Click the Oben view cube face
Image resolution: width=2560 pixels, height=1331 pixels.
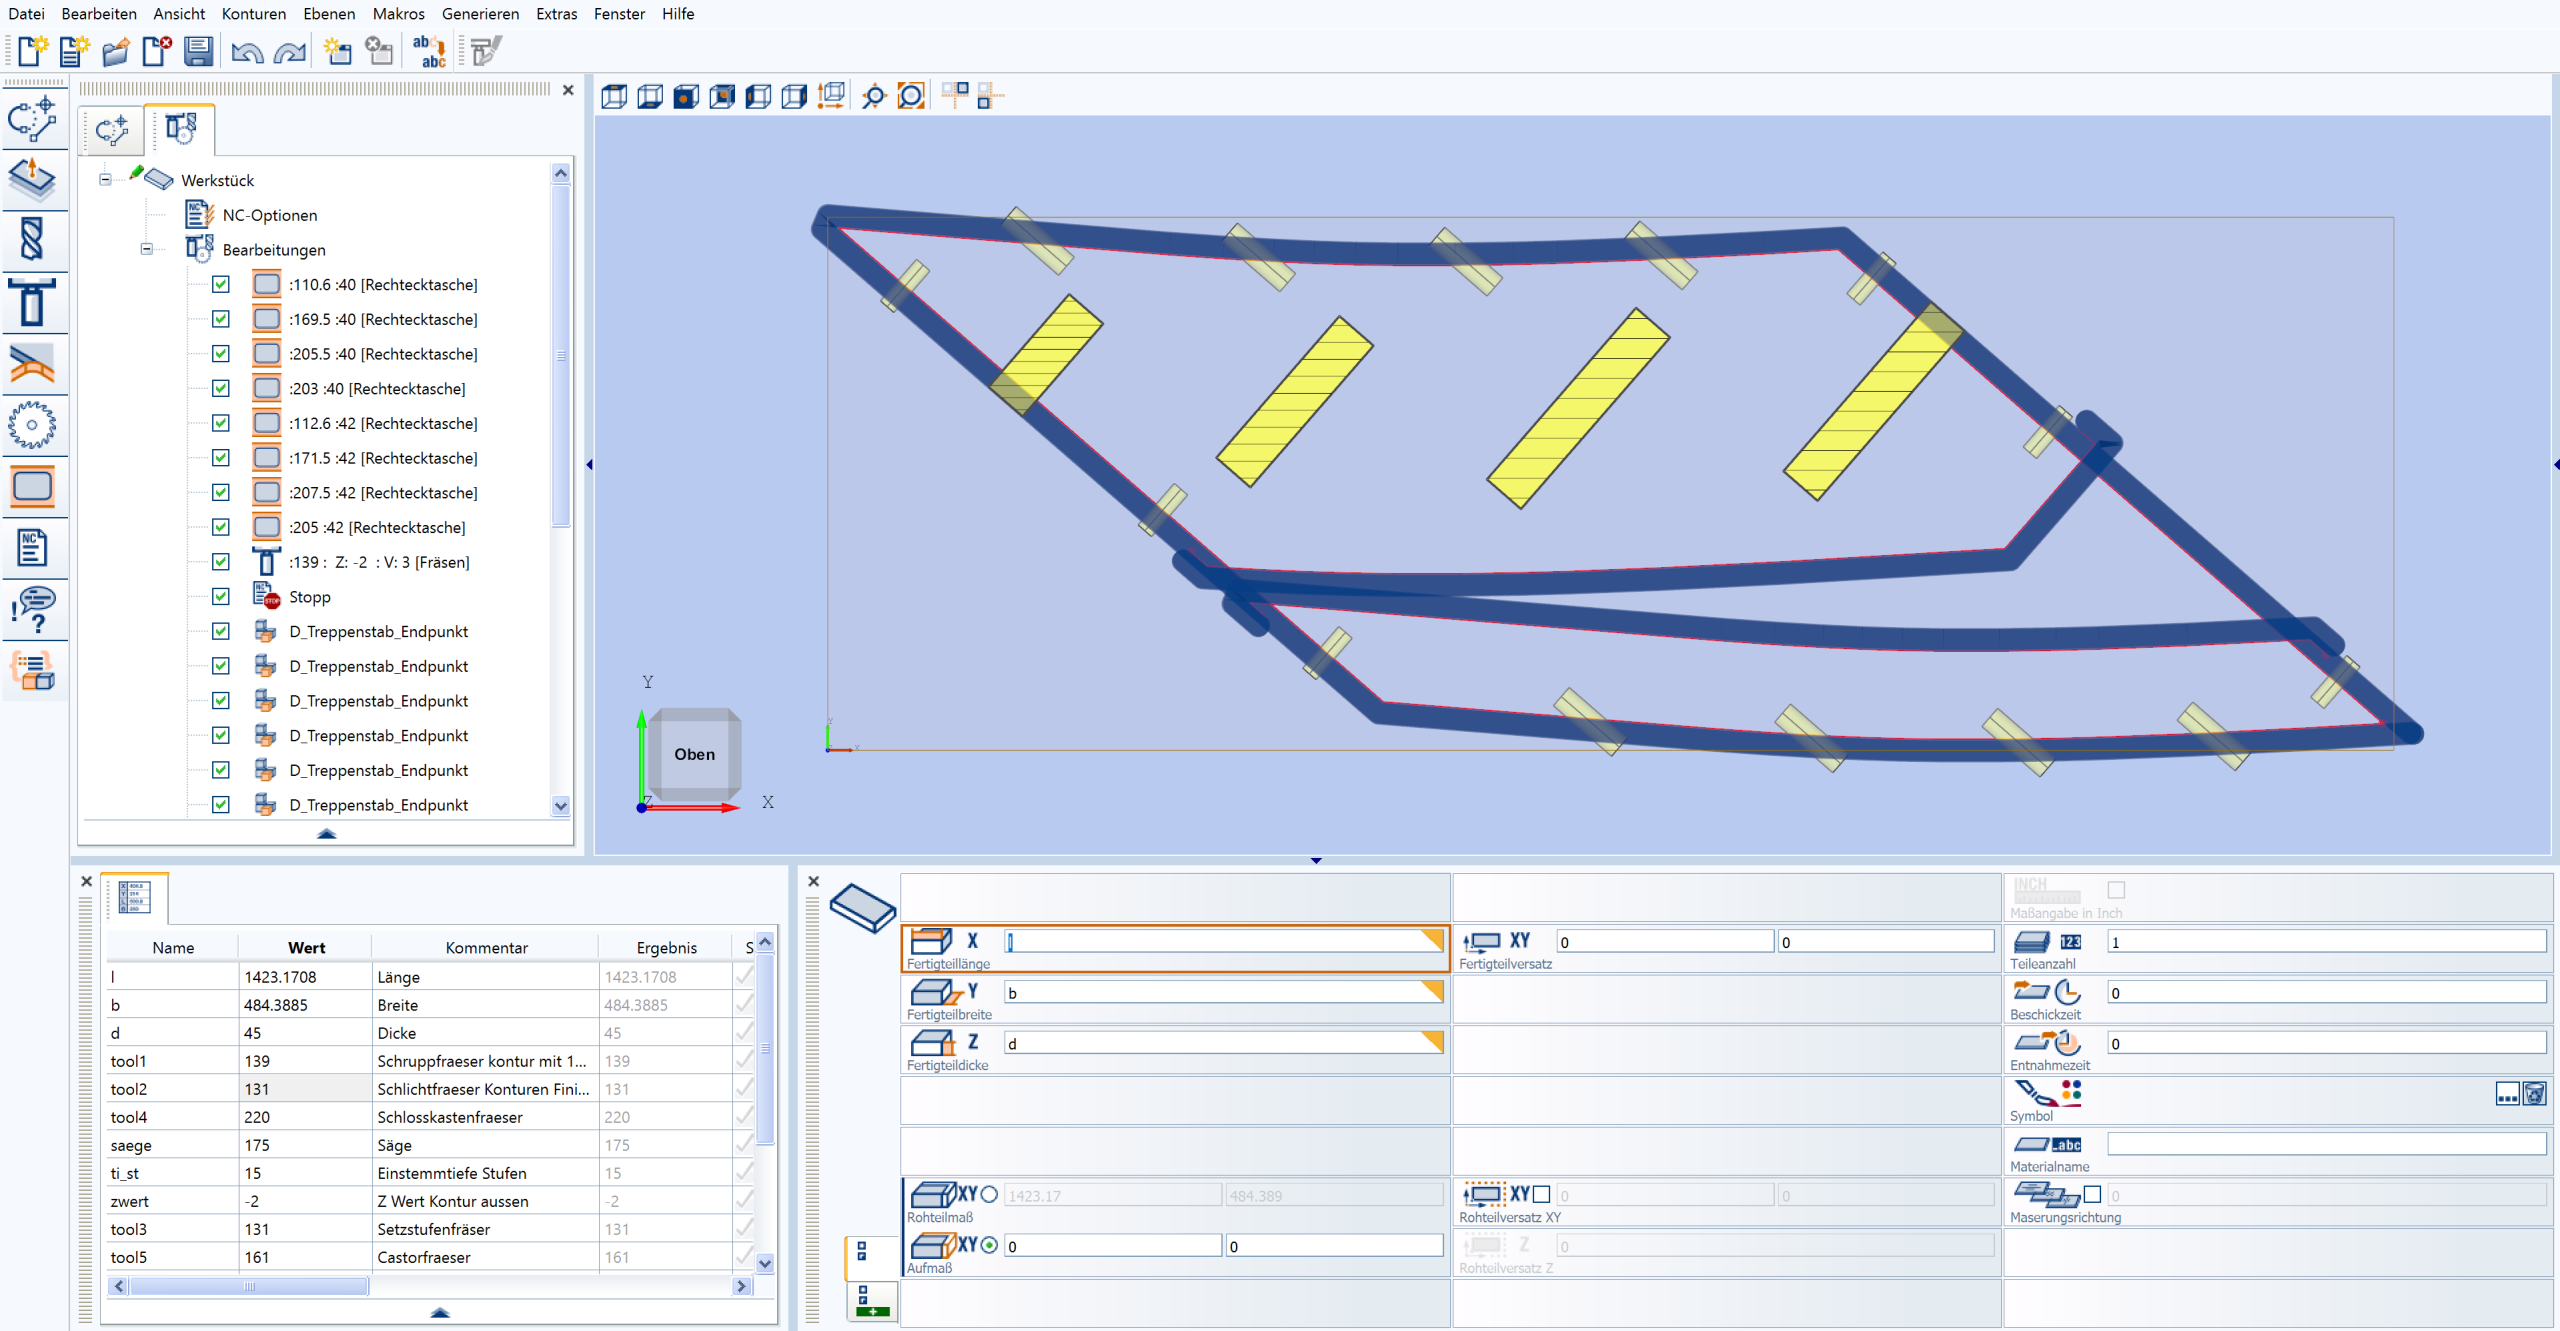(x=694, y=754)
